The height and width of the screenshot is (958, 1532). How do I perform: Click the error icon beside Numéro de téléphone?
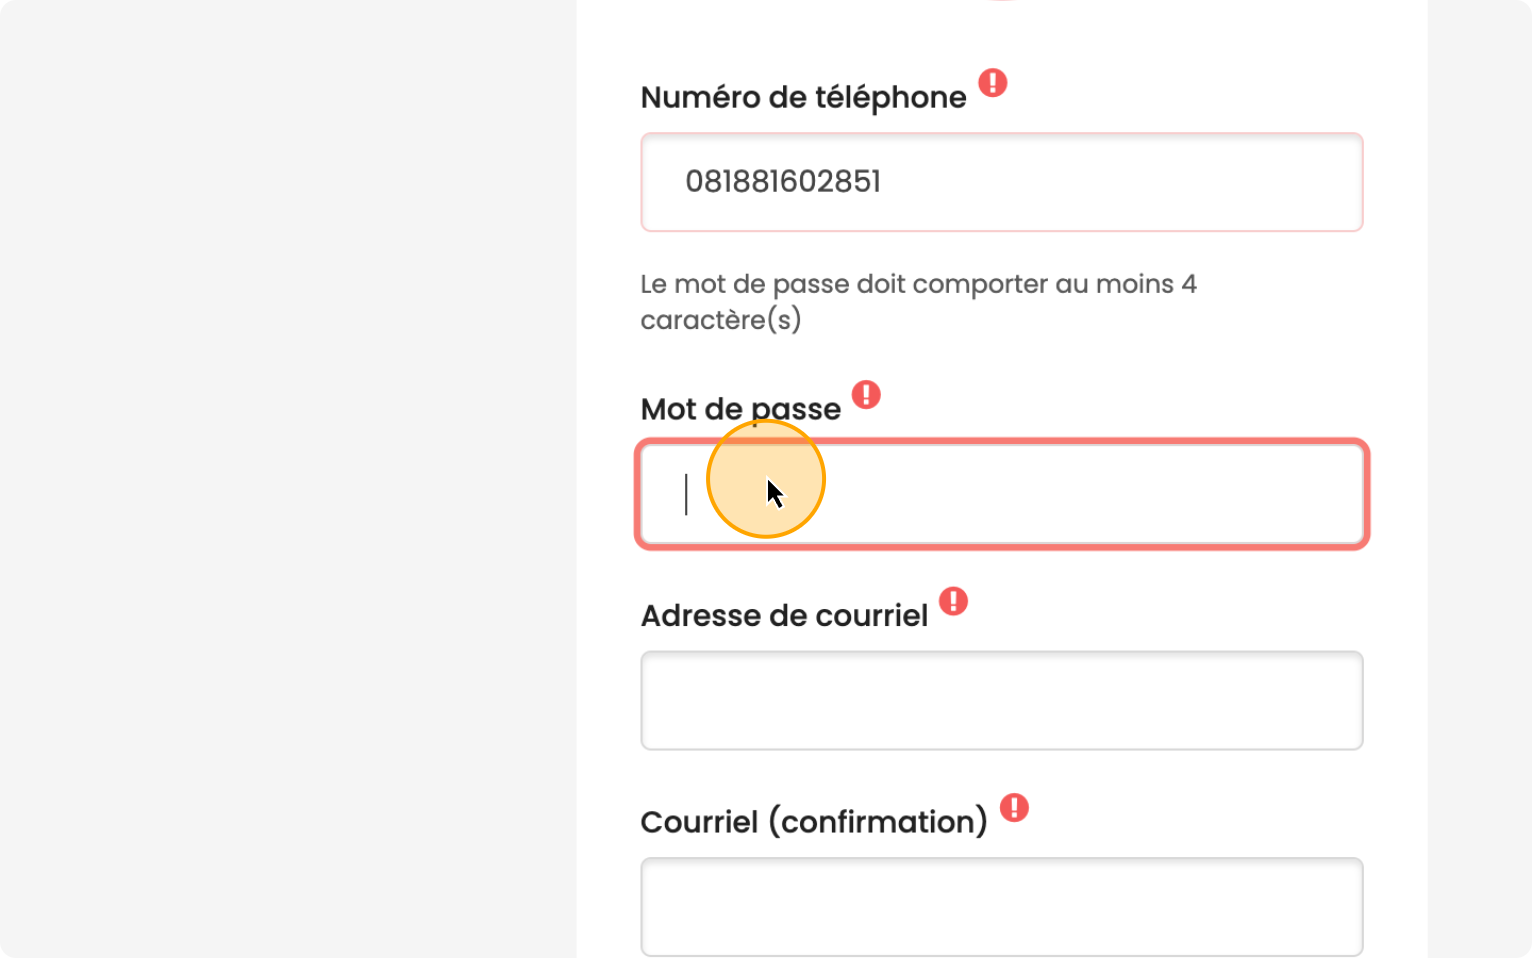(x=992, y=83)
